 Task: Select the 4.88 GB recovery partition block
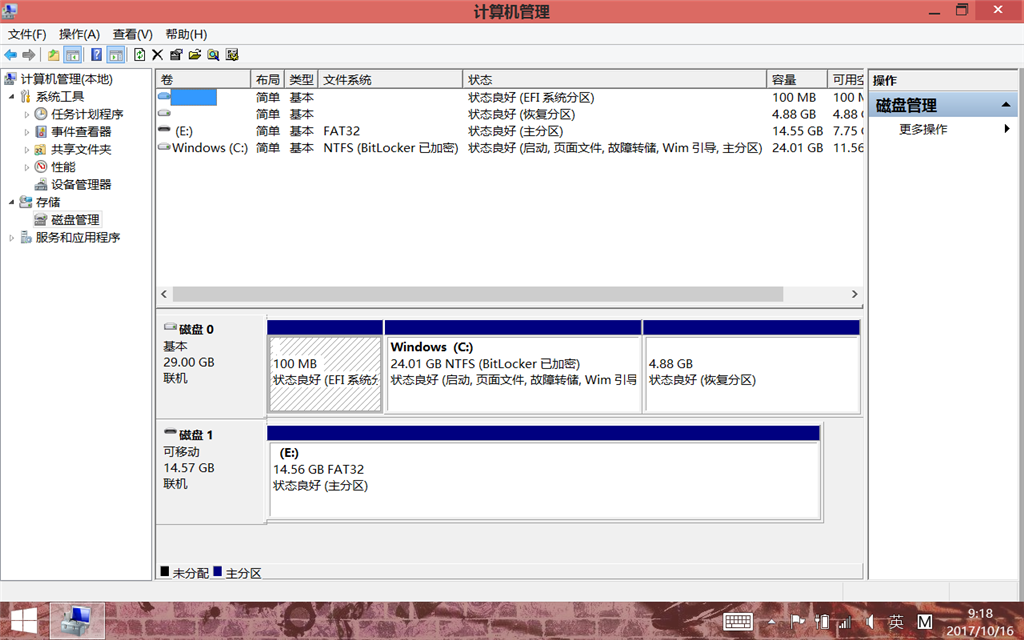752,374
